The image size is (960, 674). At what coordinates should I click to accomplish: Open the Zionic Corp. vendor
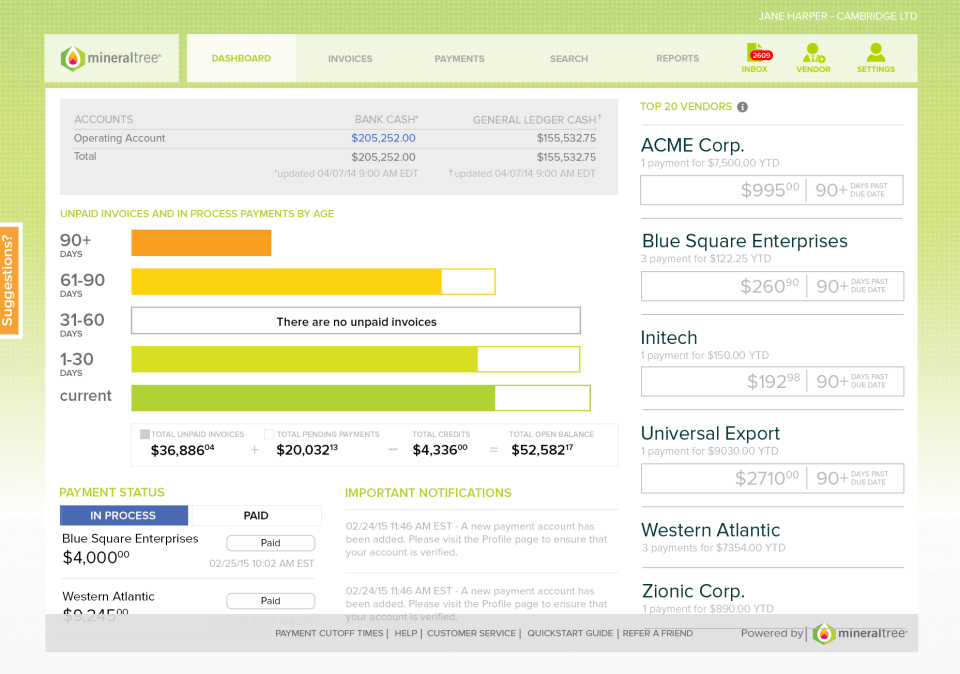click(x=693, y=591)
